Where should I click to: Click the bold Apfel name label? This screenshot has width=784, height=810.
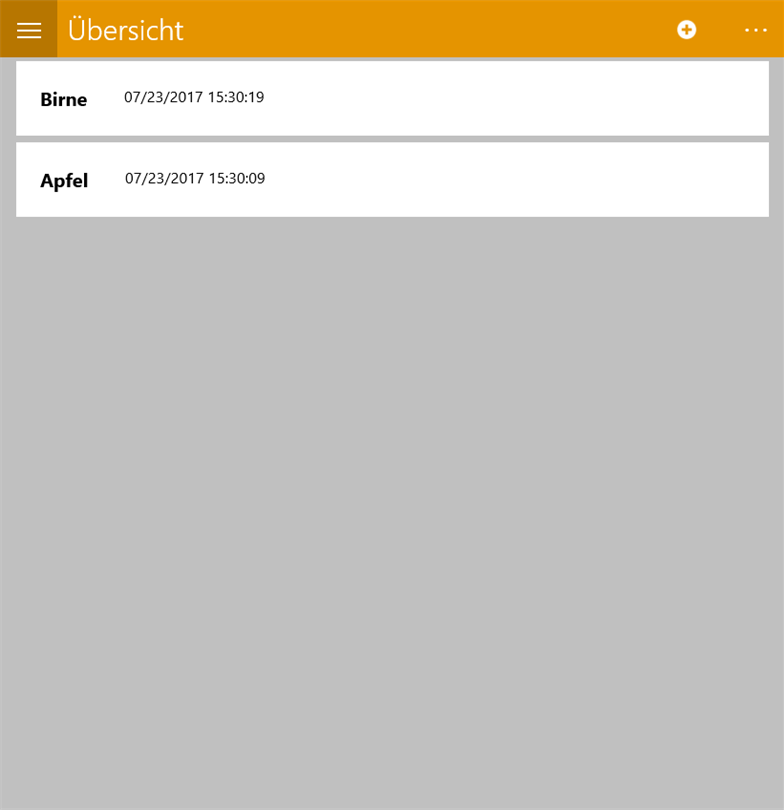coord(64,181)
